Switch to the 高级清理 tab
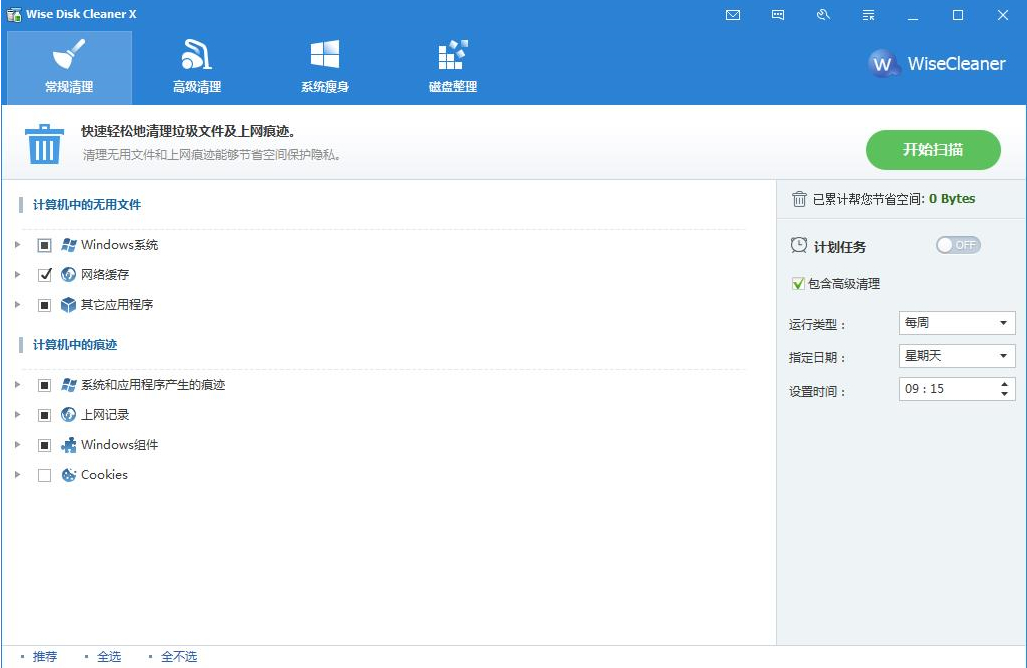 click(196, 68)
